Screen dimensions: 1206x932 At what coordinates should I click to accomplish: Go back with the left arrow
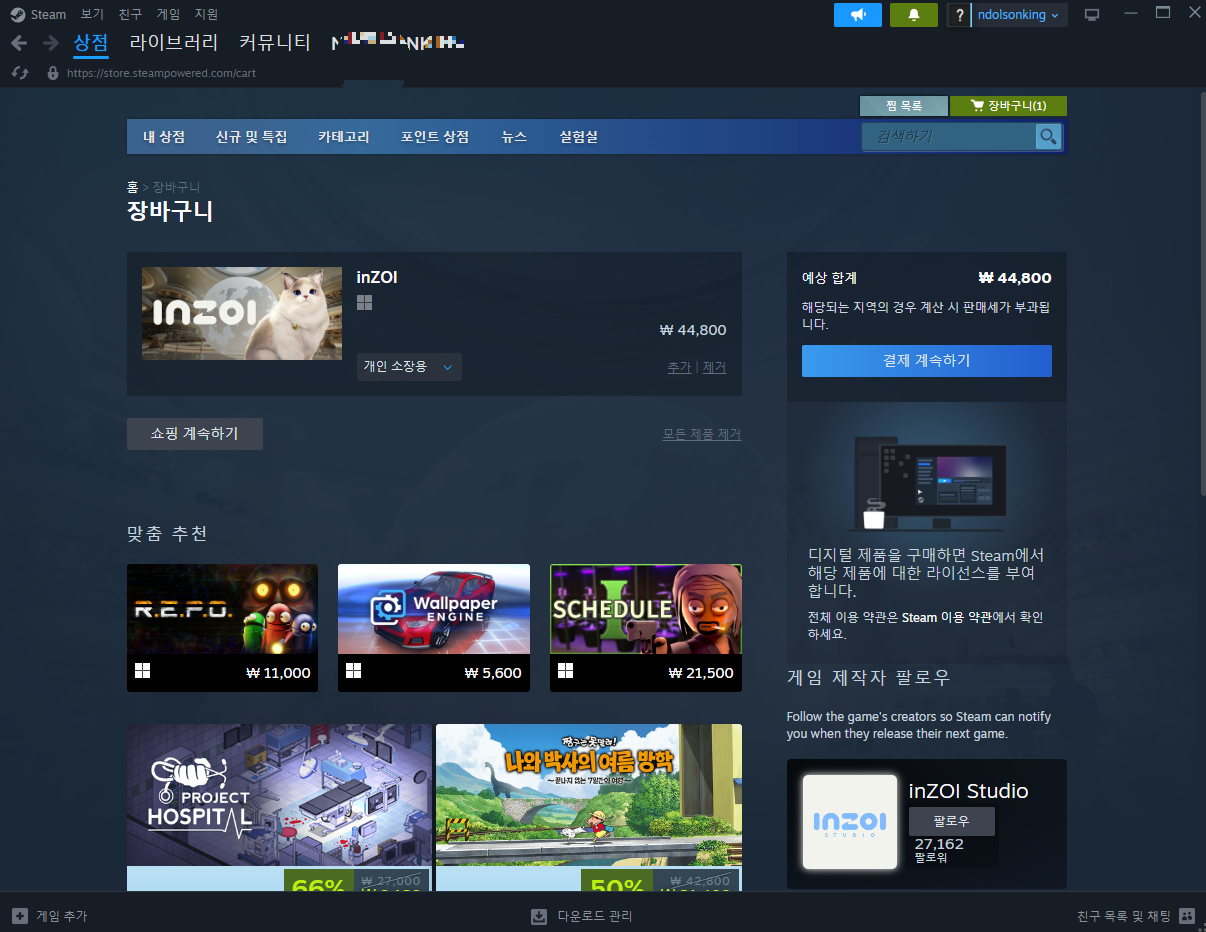19,43
